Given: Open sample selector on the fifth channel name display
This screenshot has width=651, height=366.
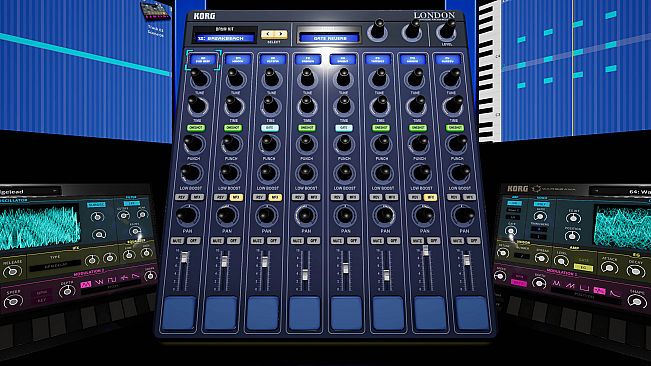Looking at the screenshot, I should [x=343, y=60].
